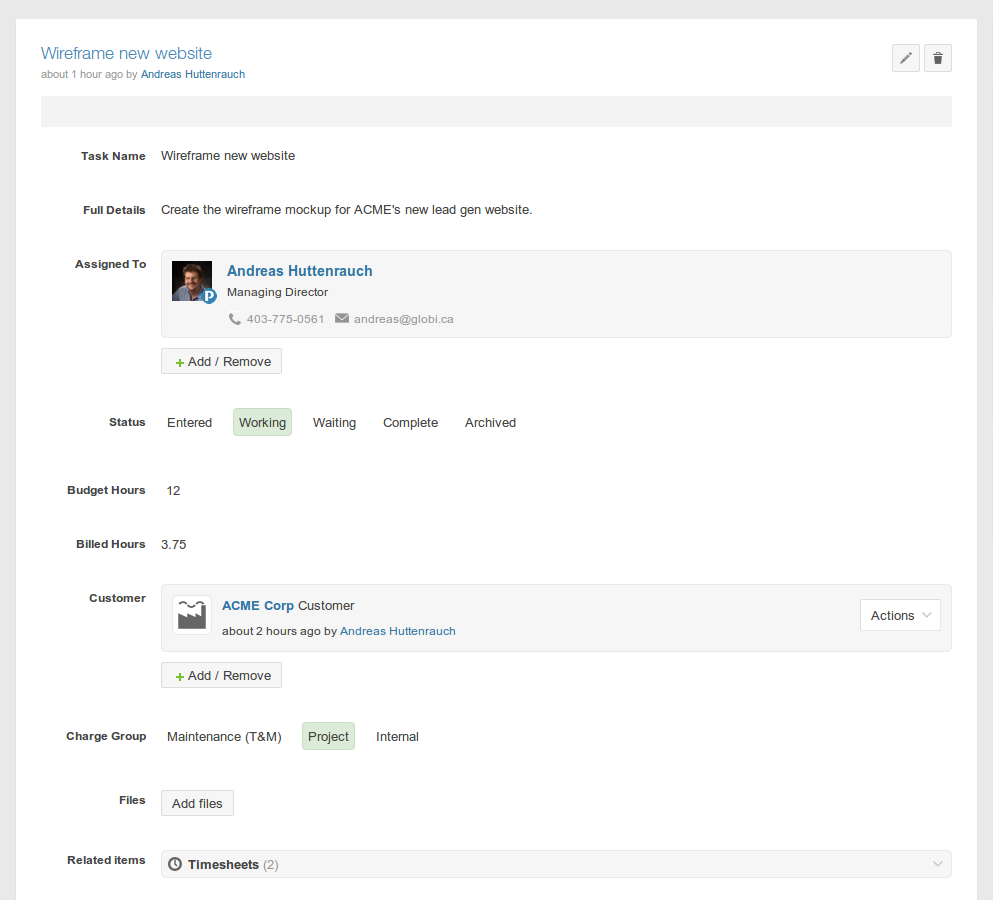Mark the task status as Waiting
This screenshot has width=993, height=900.
(334, 423)
